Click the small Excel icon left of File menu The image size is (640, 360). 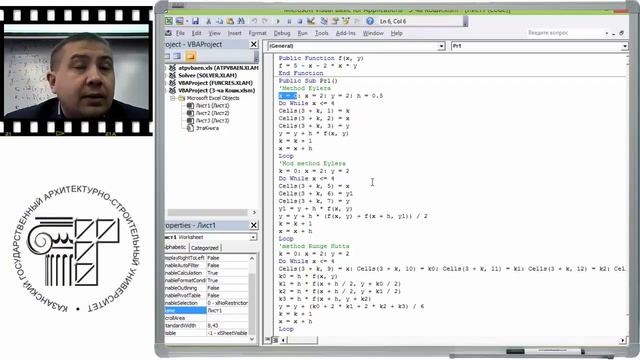pos(168,33)
